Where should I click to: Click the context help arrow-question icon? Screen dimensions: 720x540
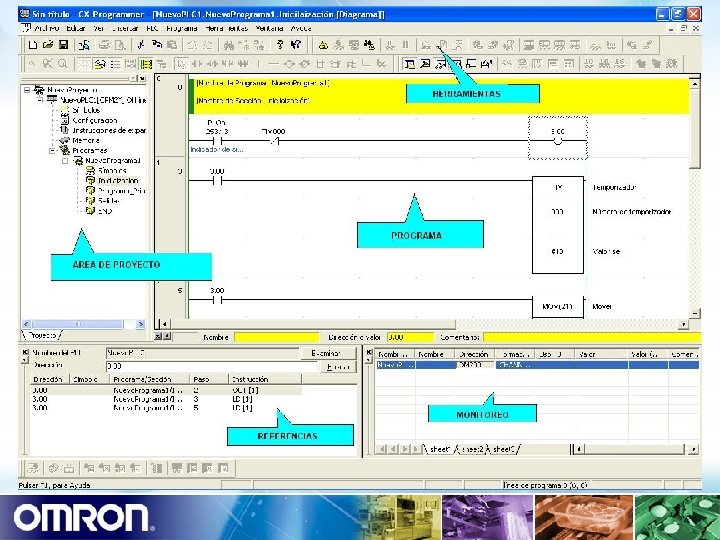(296, 45)
